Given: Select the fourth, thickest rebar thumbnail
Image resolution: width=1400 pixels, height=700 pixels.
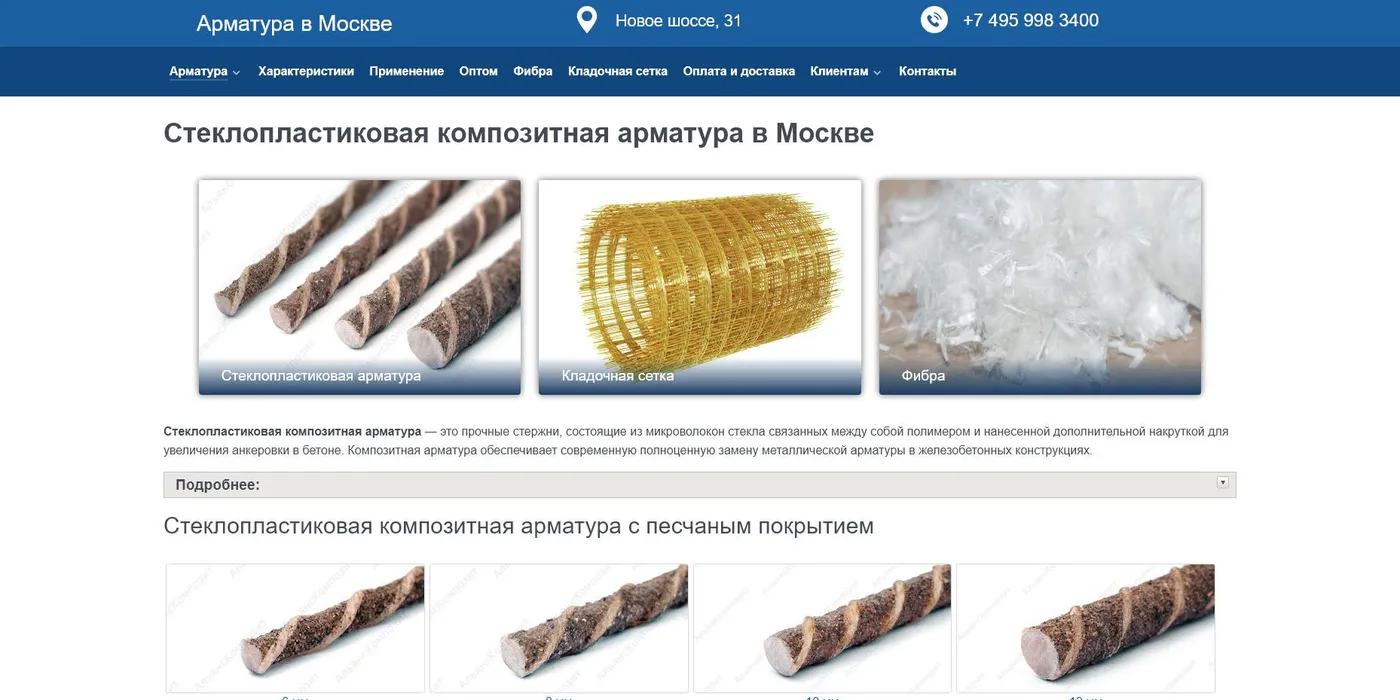Looking at the screenshot, I should click(1086, 628).
